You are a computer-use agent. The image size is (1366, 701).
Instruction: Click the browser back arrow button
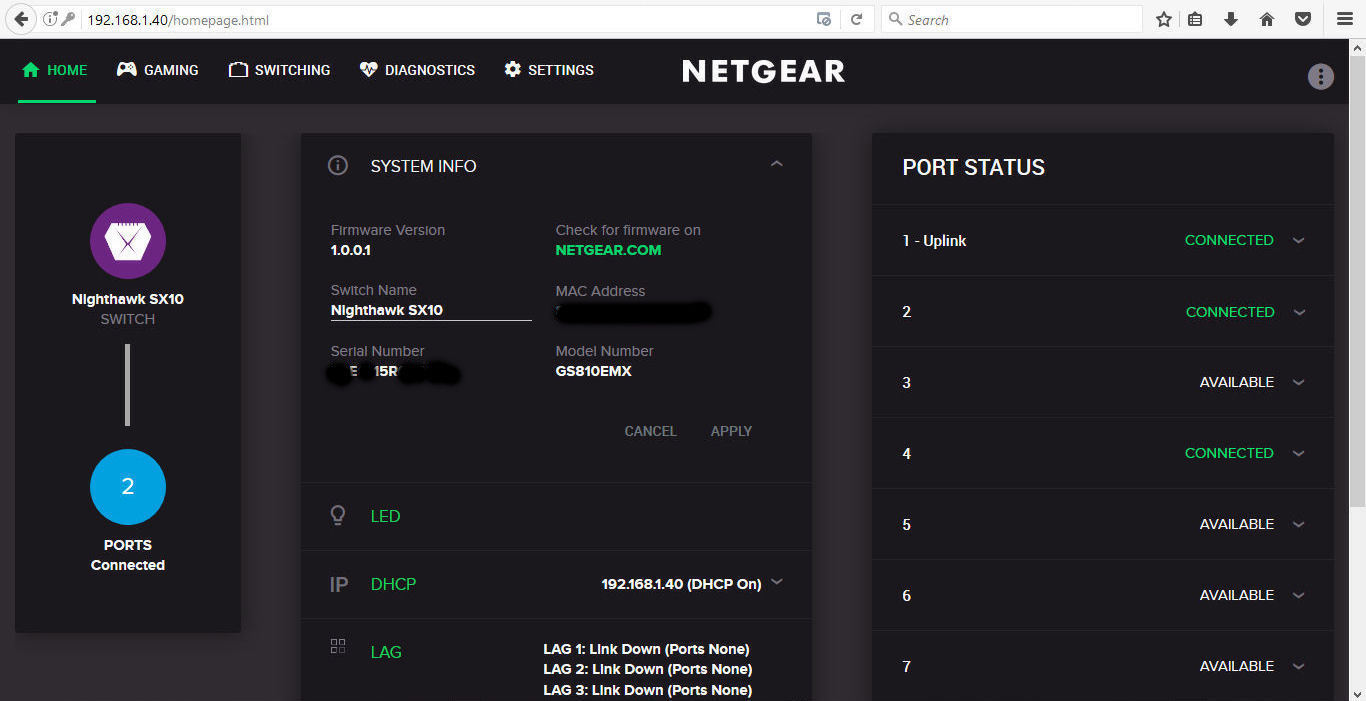pos(21,19)
